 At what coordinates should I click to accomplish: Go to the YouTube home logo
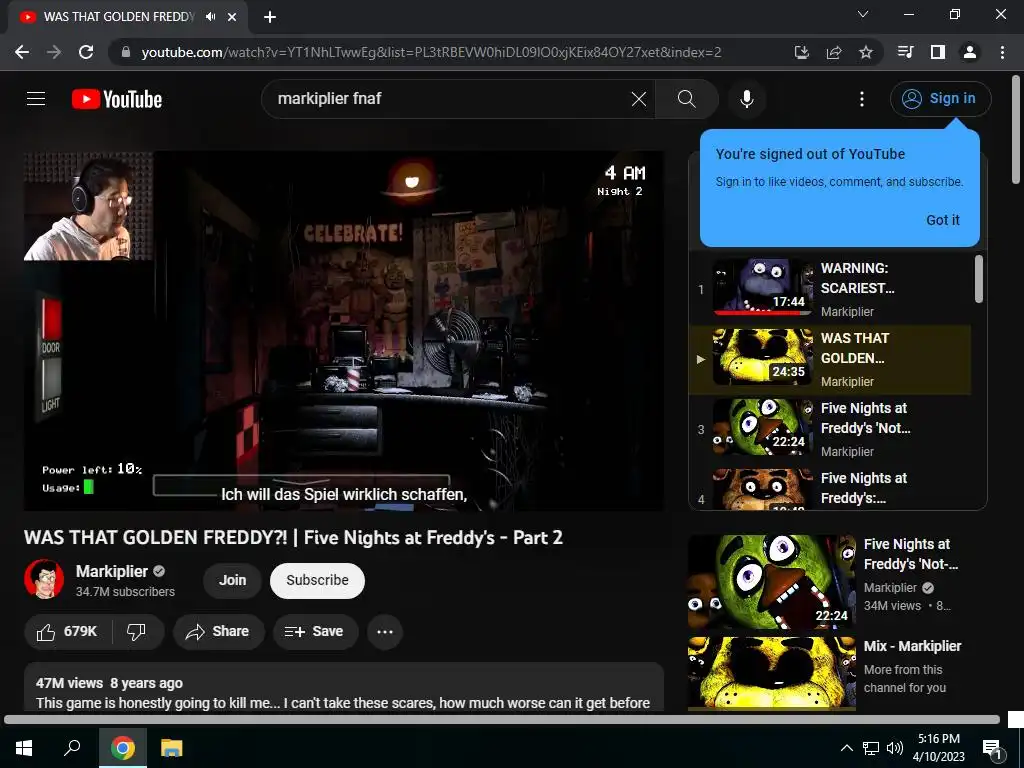[x=117, y=99]
